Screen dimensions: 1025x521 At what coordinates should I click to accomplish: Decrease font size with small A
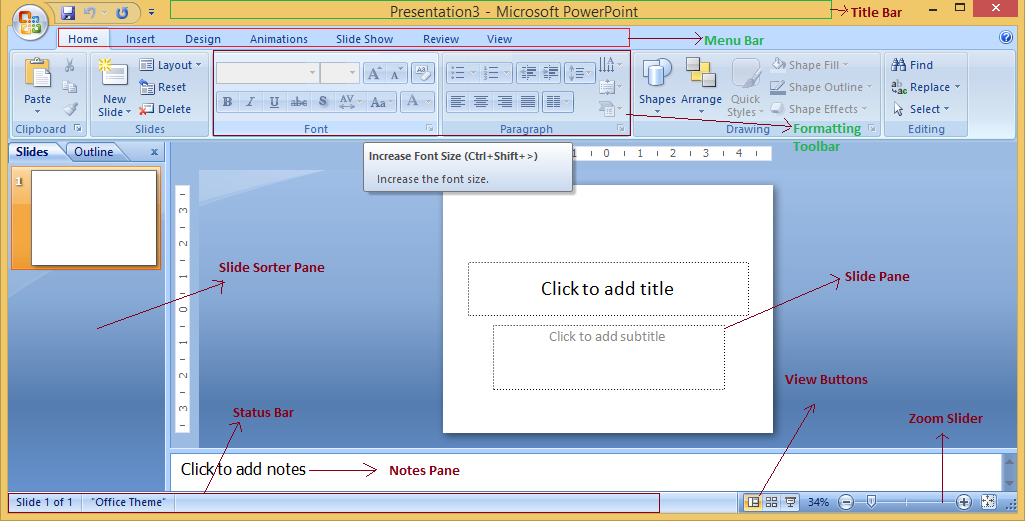coord(396,73)
